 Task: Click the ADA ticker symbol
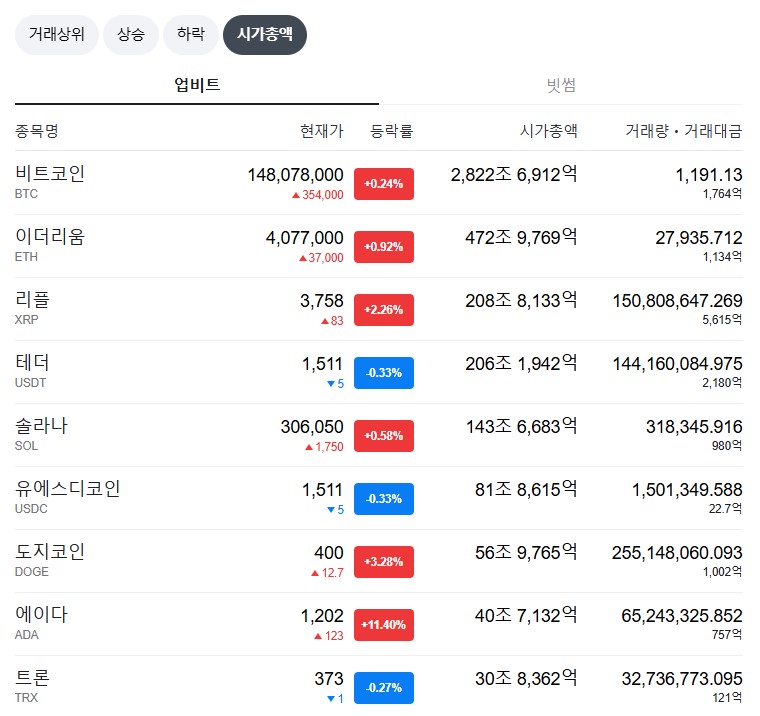[x=27, y=635]
